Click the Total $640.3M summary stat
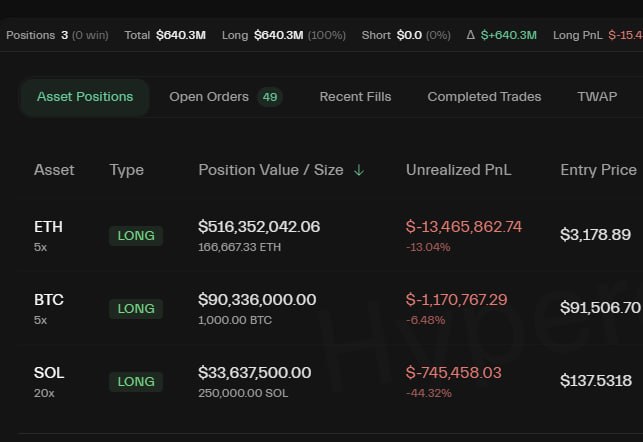Image resolution: width=643 pixels, height=442 pixels. click(165, 35)
